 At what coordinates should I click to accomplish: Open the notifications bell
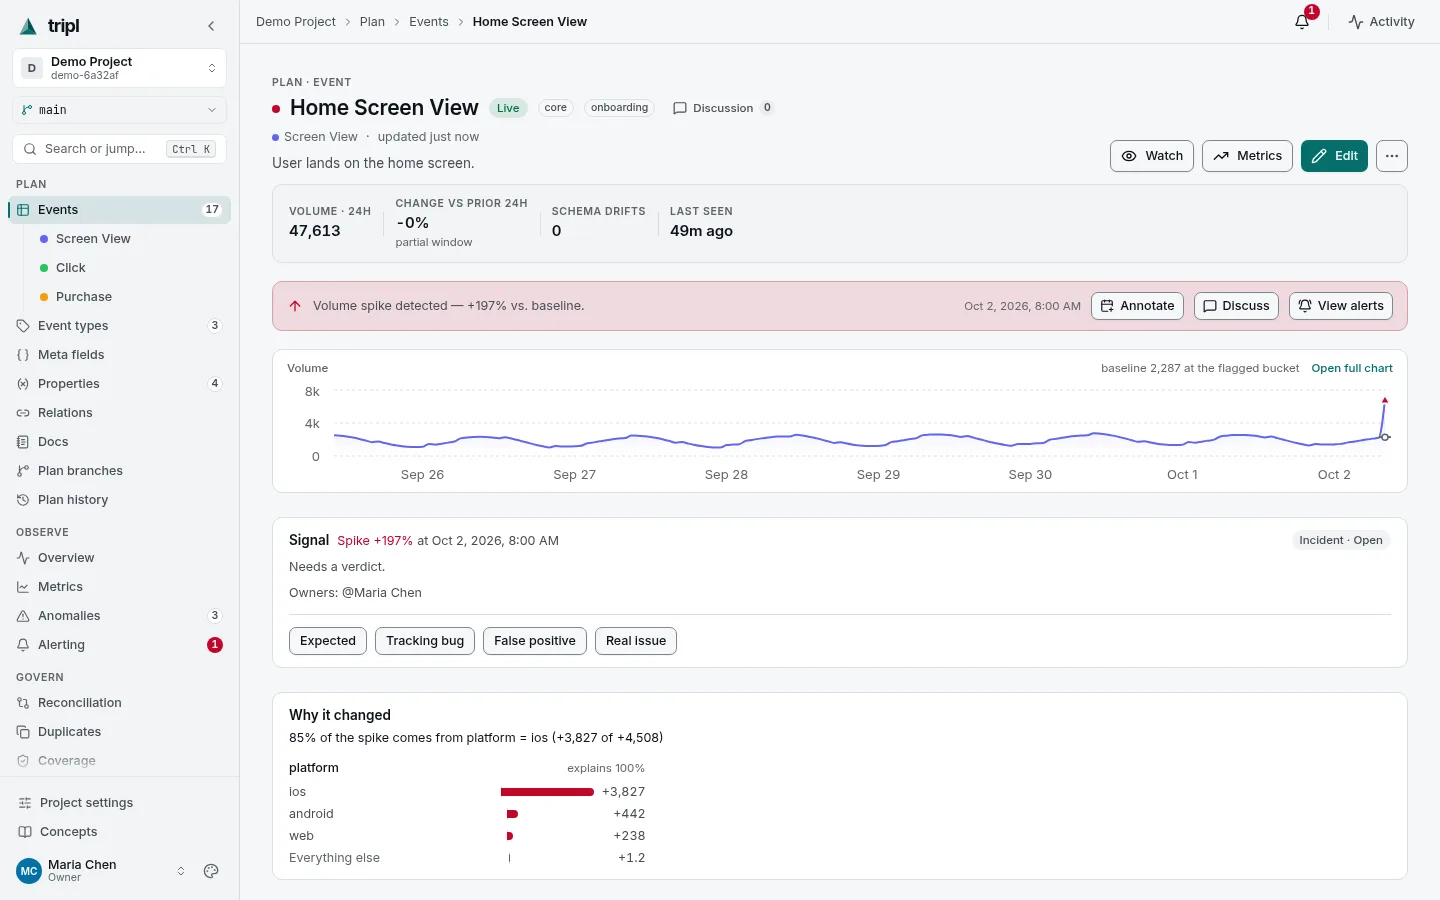coord(1302,21)
